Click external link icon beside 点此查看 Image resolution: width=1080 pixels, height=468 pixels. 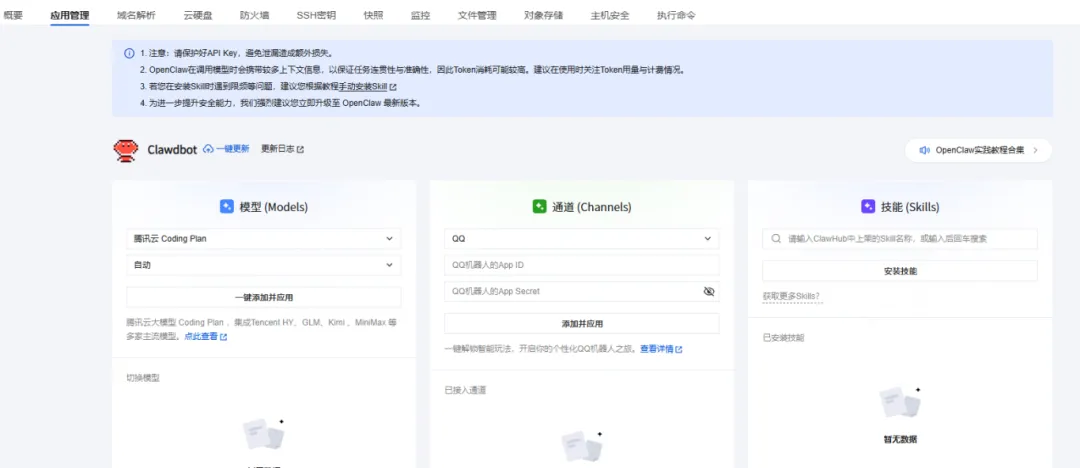(x=223, y=337)
